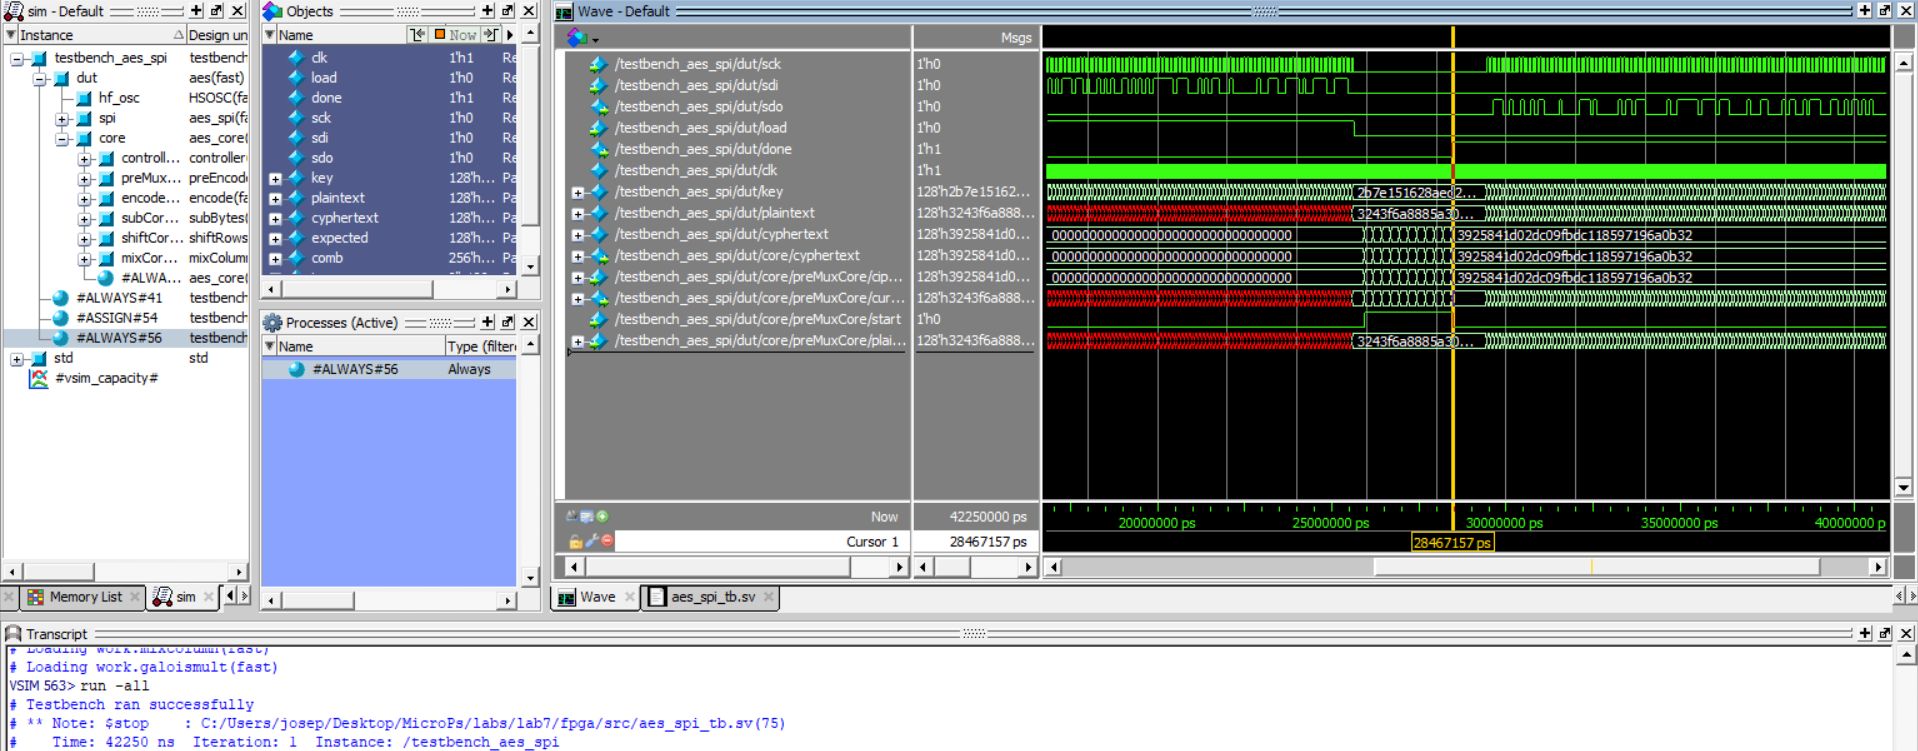The width and height of the screenshot is (1918, 751).
Task: Select the clk signal in Objects list
Action: [319, 58]
